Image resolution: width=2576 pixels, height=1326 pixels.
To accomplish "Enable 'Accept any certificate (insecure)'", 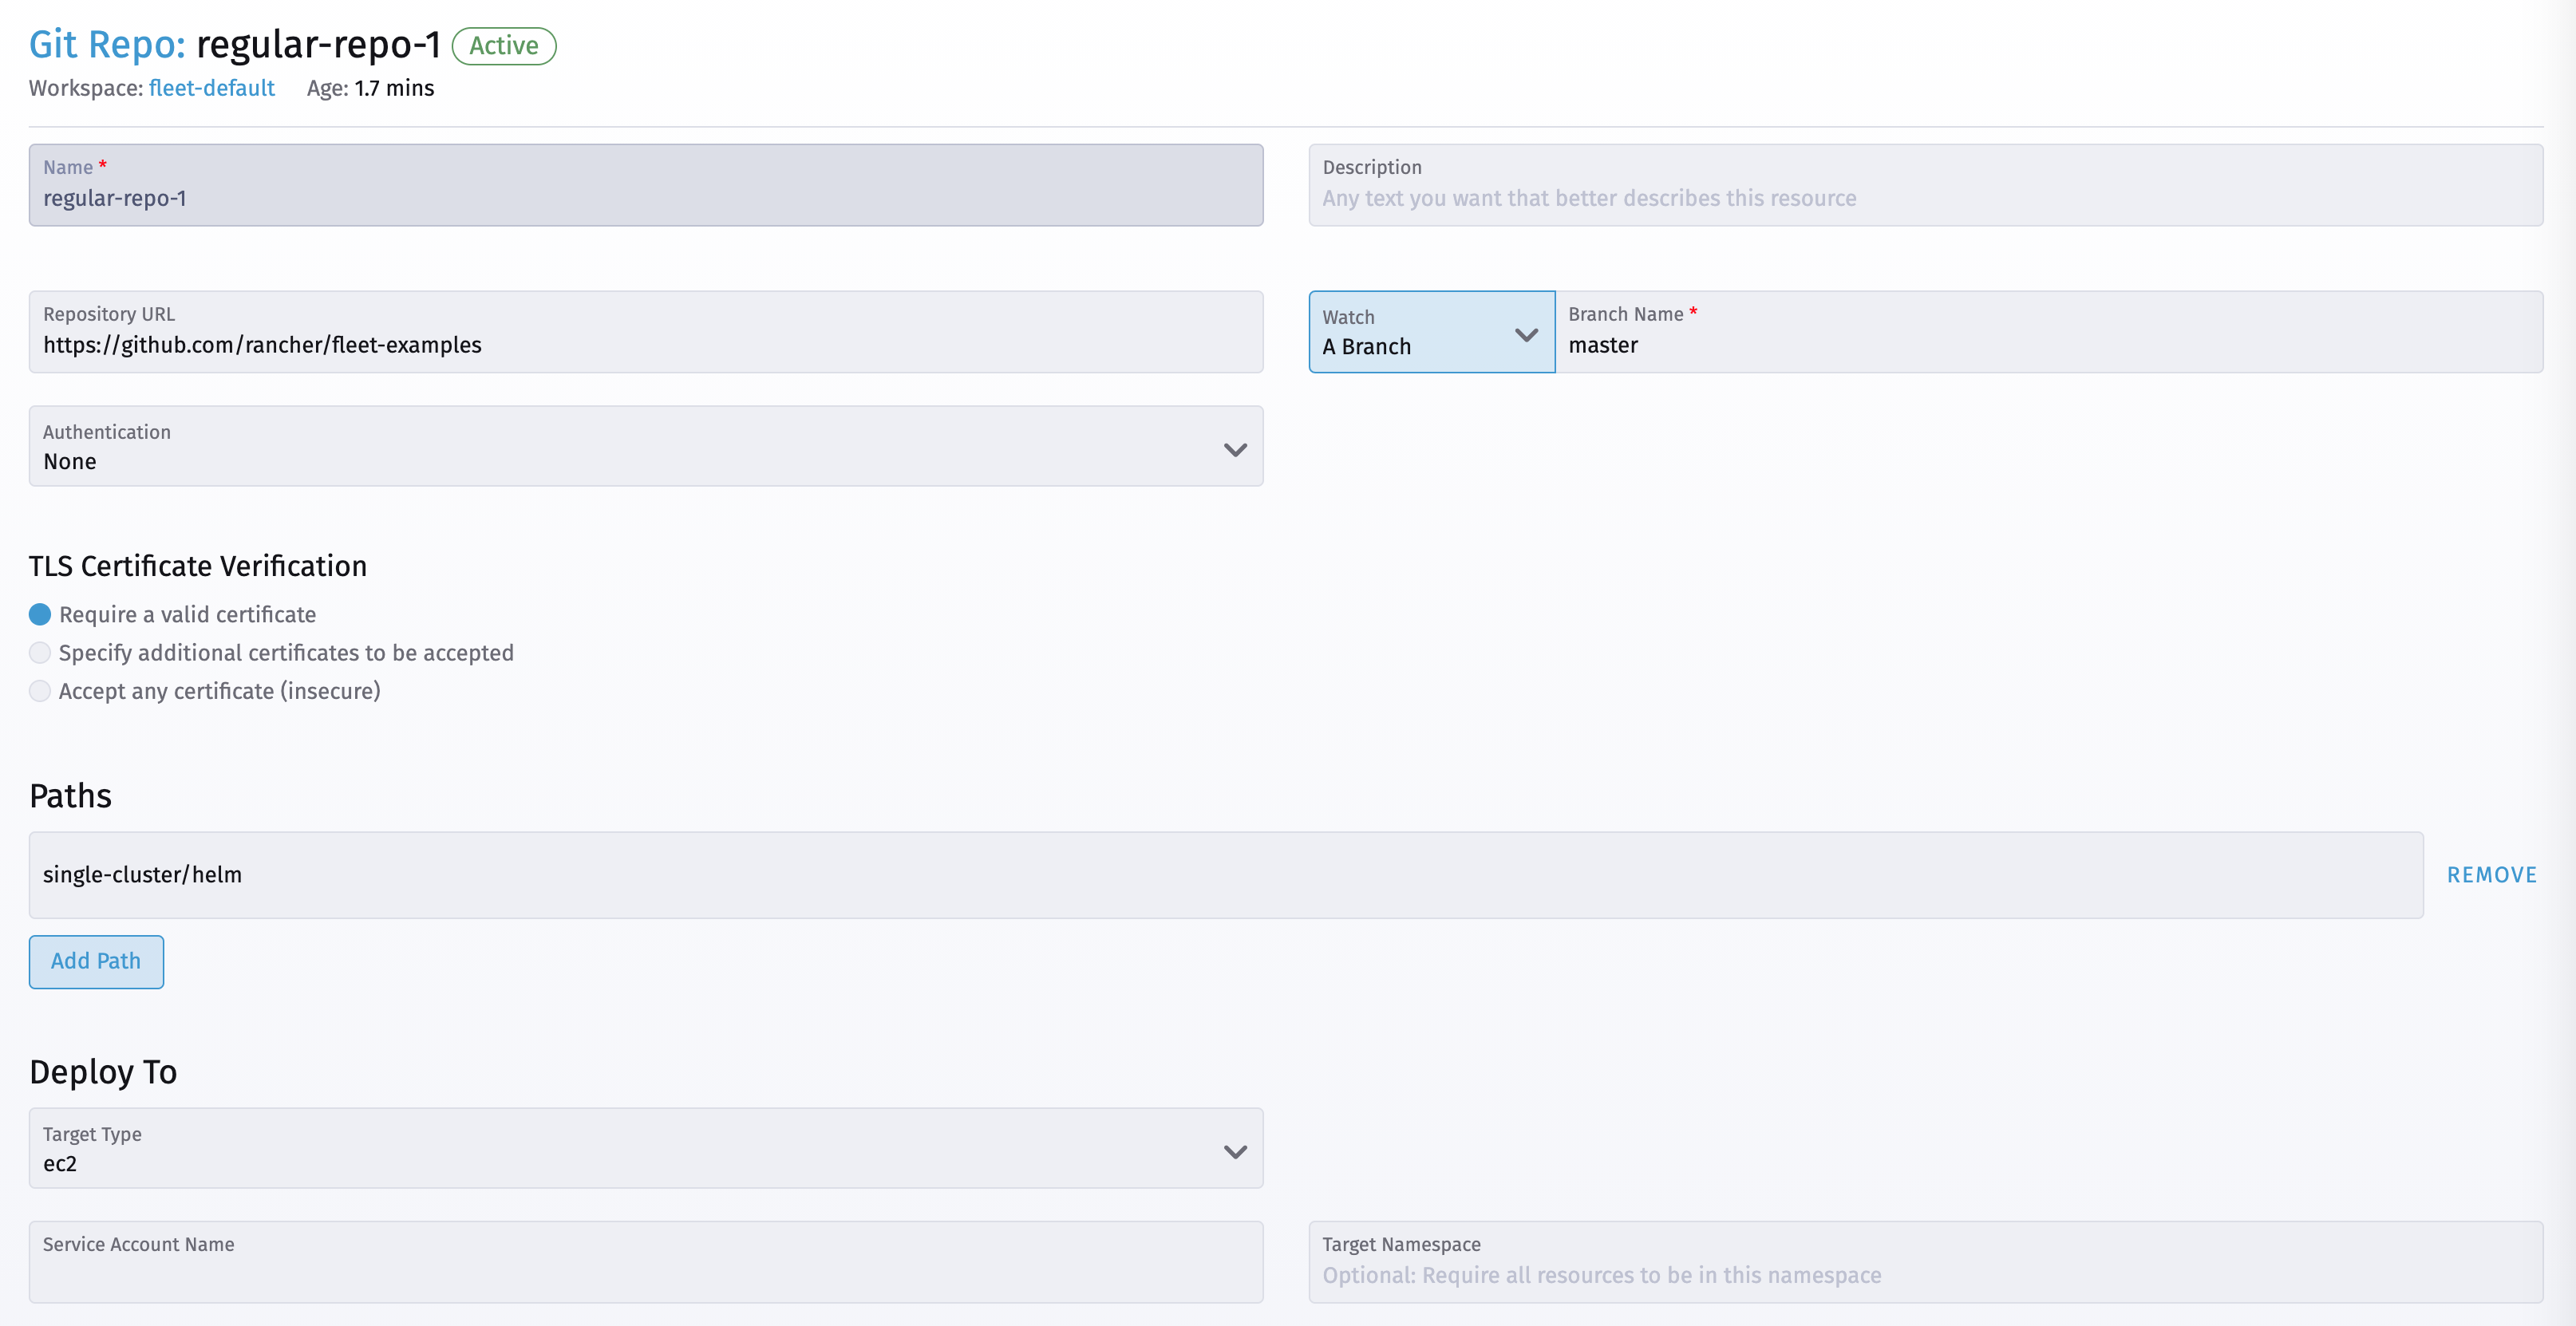I will coord(40,690).
